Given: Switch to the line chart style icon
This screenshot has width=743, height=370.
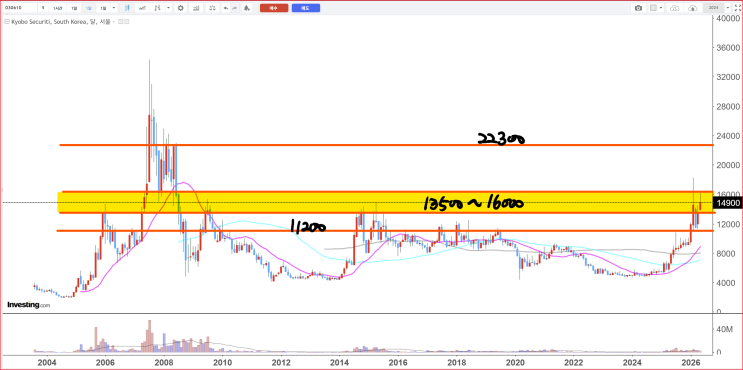Looking at the screenshot, I should pyautogui.click(x=142, y=8).
